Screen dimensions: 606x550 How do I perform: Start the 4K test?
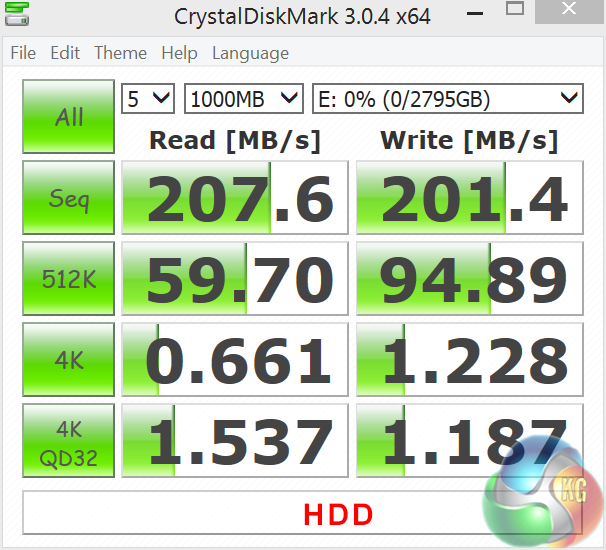(68, 359)
